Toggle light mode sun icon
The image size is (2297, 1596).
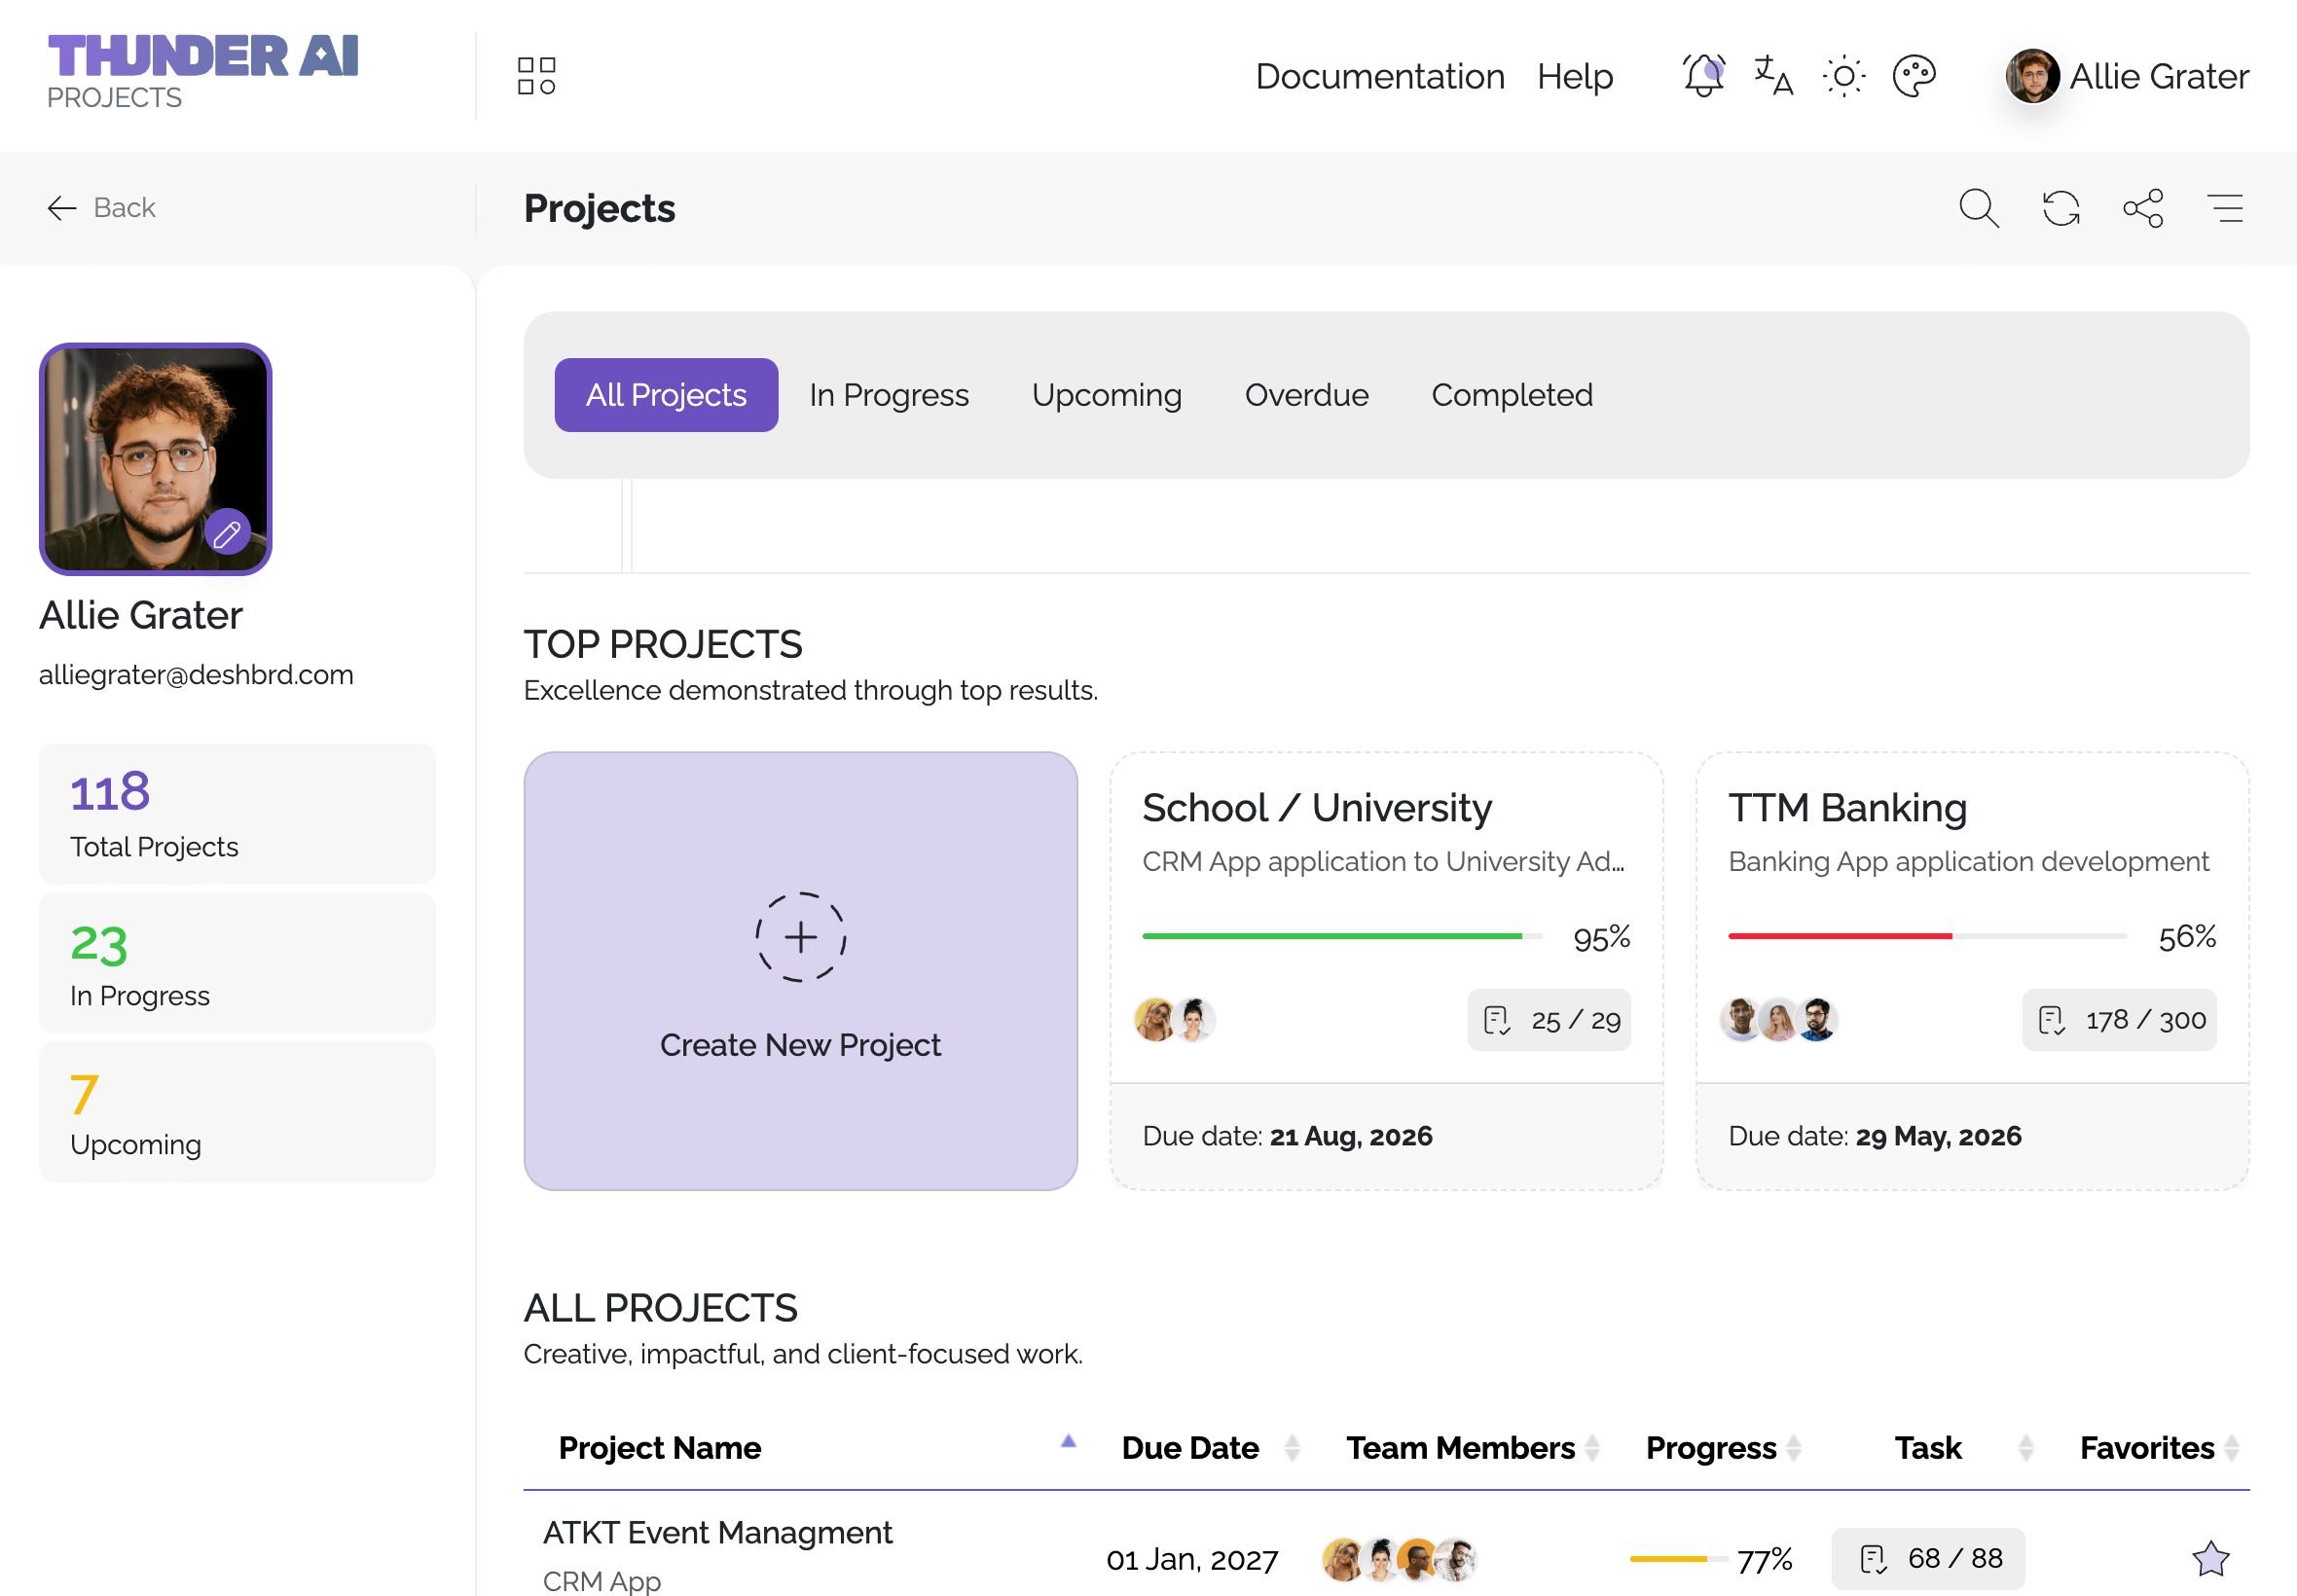pyautogui.click(x=1843, y=76)
